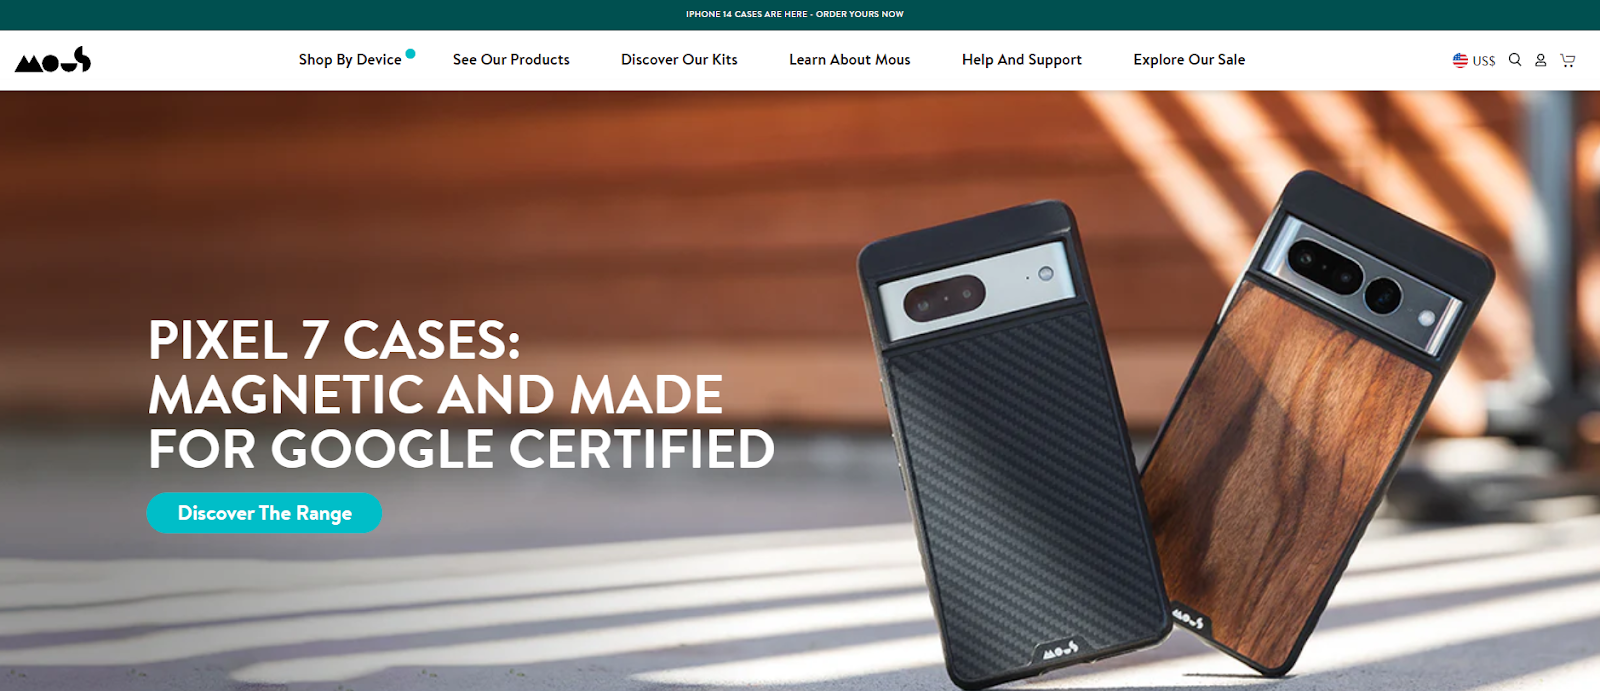
Task: Open the account profile icon
Action: (x=1541, y=60)
